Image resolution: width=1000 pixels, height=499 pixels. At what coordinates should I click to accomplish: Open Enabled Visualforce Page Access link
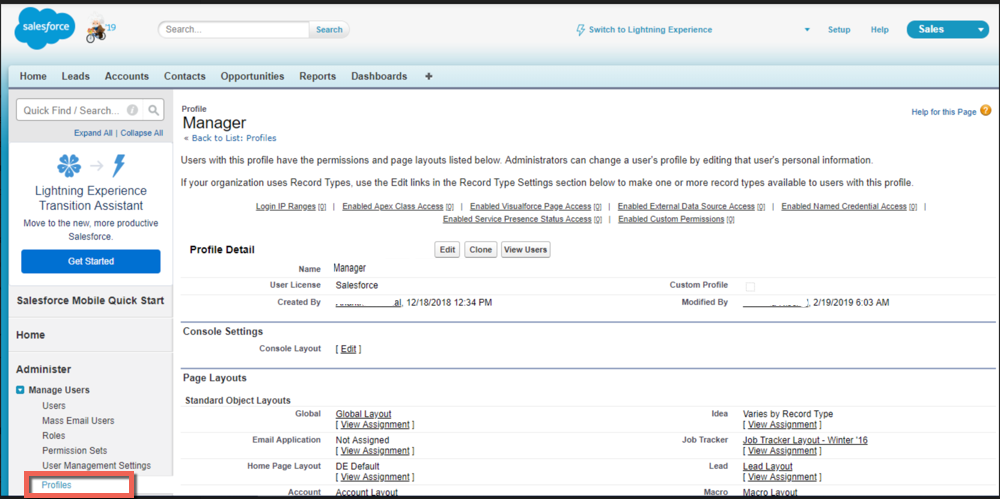[531, 207]
